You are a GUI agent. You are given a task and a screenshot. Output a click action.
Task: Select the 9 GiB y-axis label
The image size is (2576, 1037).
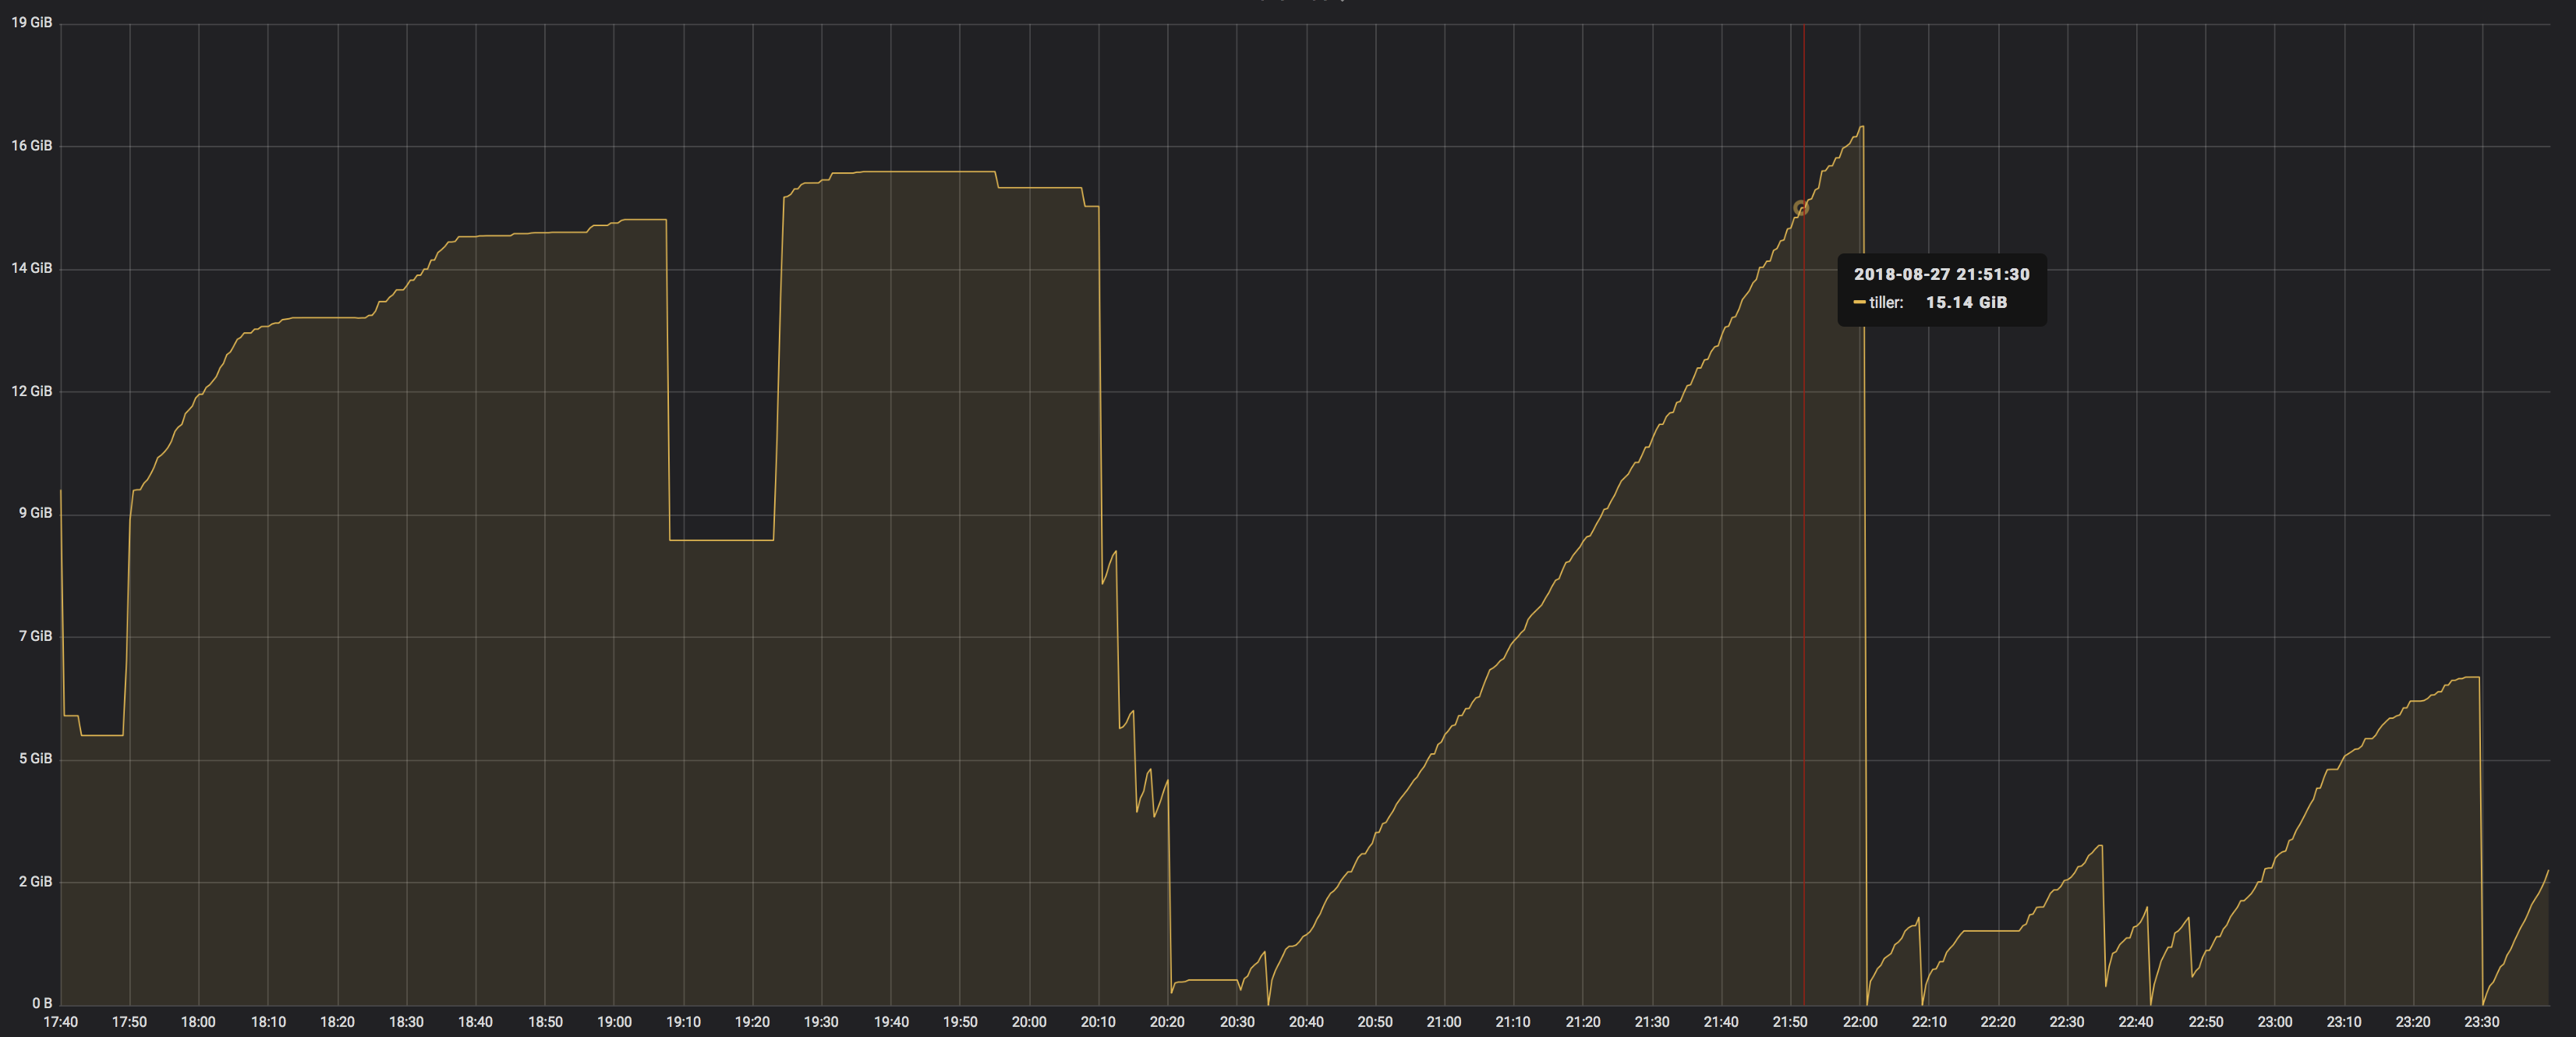(34, 513)
